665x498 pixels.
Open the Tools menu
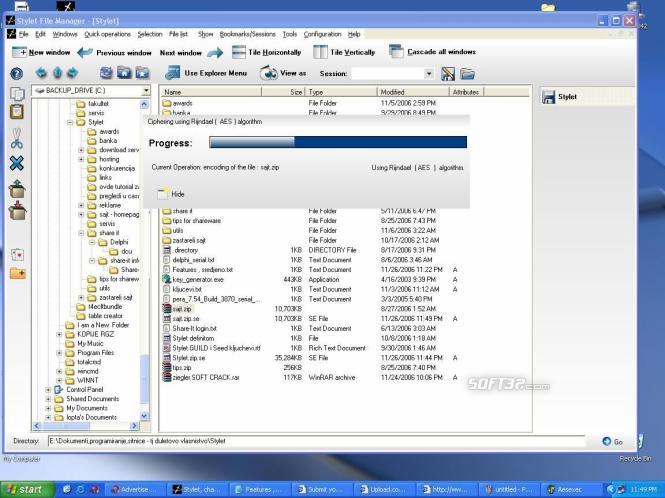[290, 34]
